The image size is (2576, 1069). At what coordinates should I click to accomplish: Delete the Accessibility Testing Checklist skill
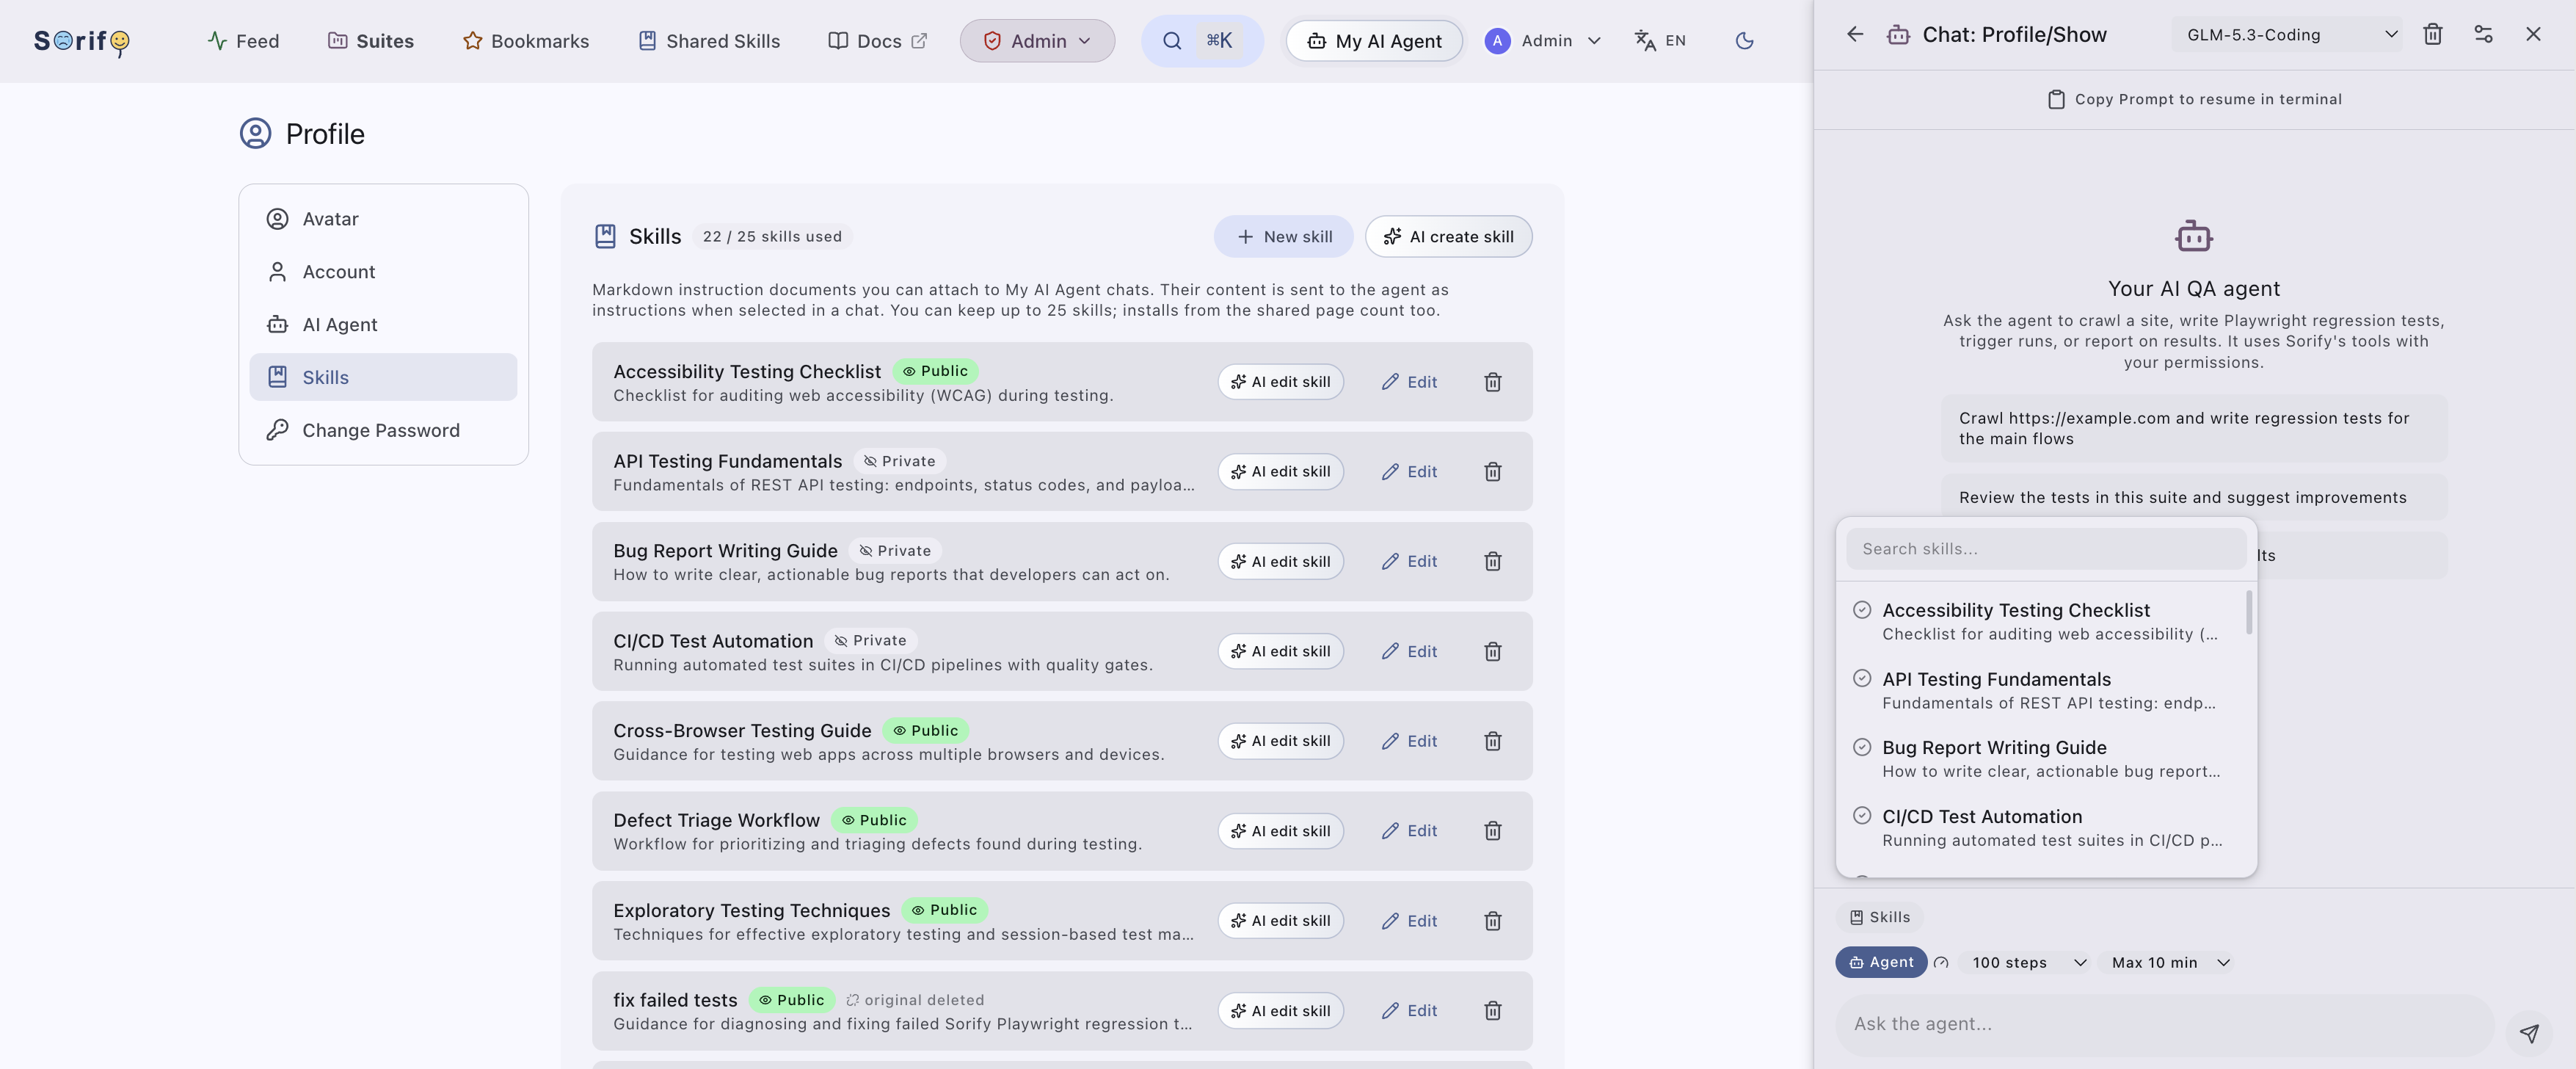[1492, 382]
